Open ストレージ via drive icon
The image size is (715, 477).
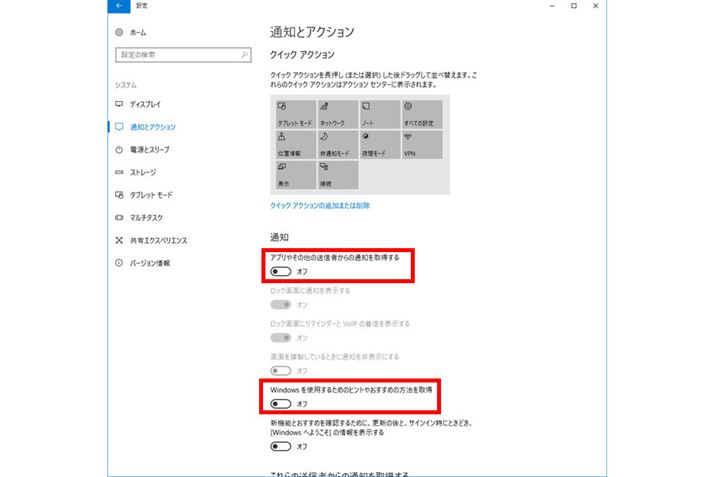[x=119, y=172]
